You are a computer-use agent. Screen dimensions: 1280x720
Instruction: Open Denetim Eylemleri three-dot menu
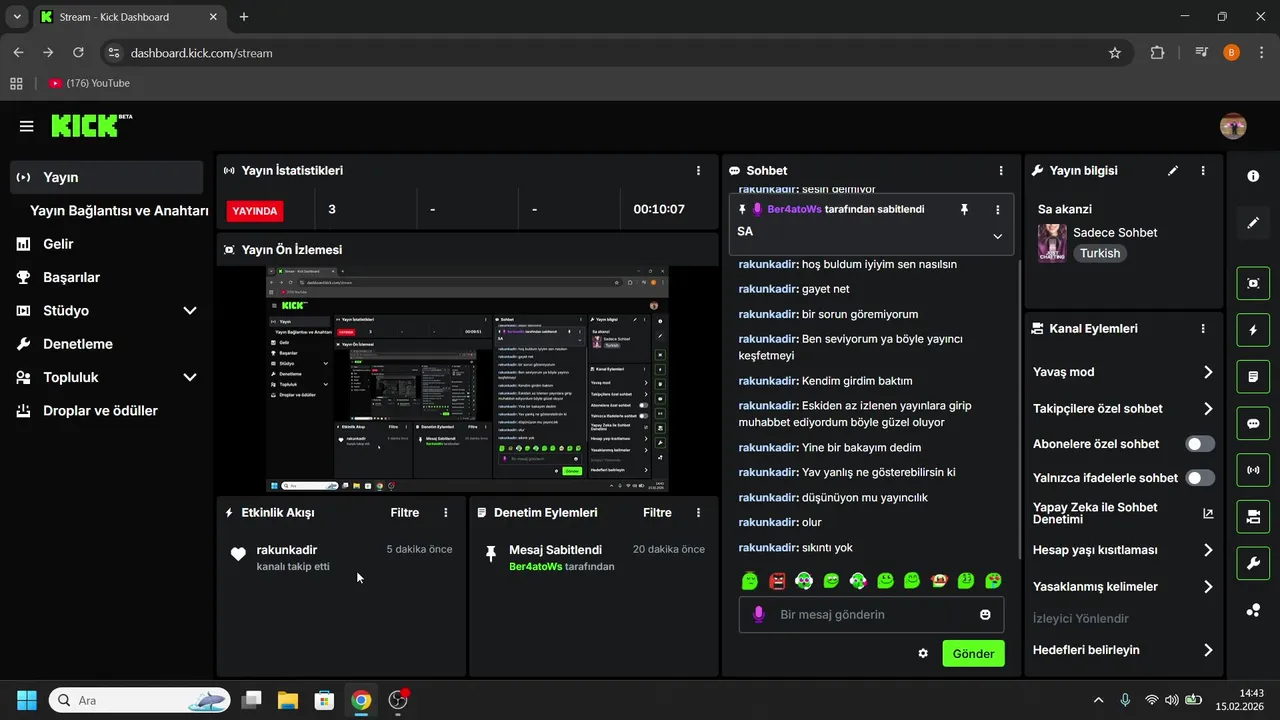(698, 512)
